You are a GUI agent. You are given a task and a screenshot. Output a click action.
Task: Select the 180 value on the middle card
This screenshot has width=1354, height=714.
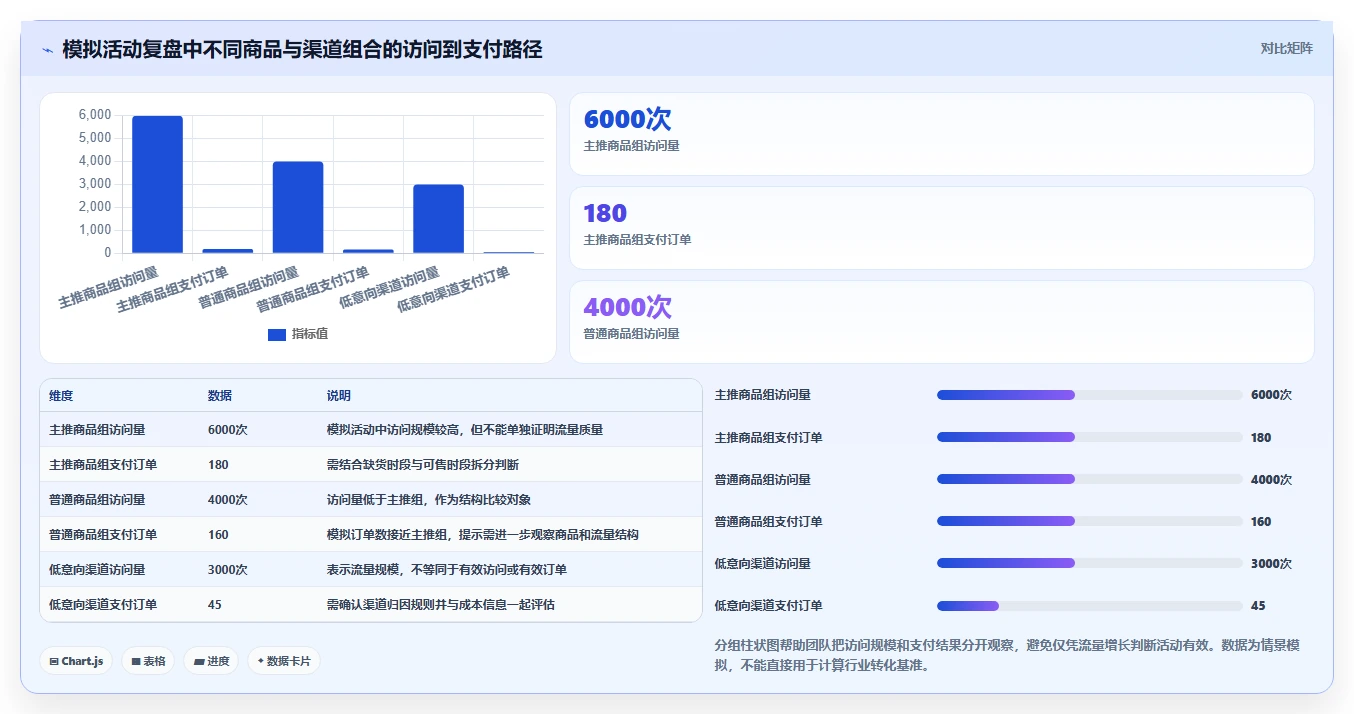click(605, 213)
